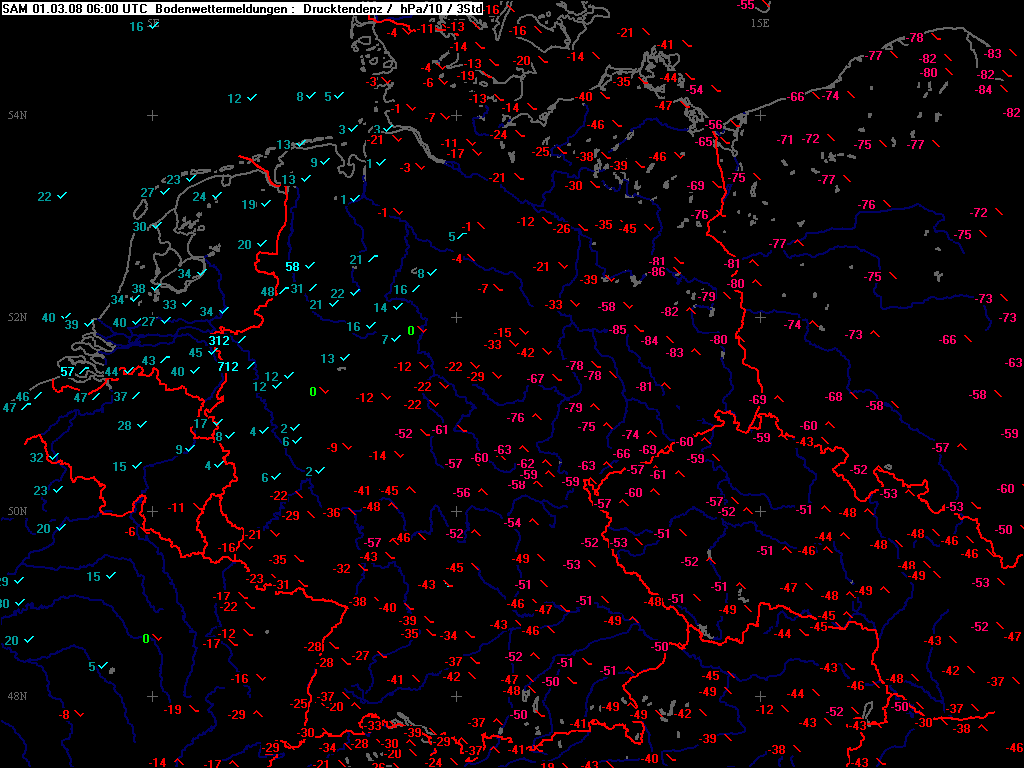The height and width of the screenshot is (768, 1024).
Task: Click the -65 station value
Action: (704, 142)
